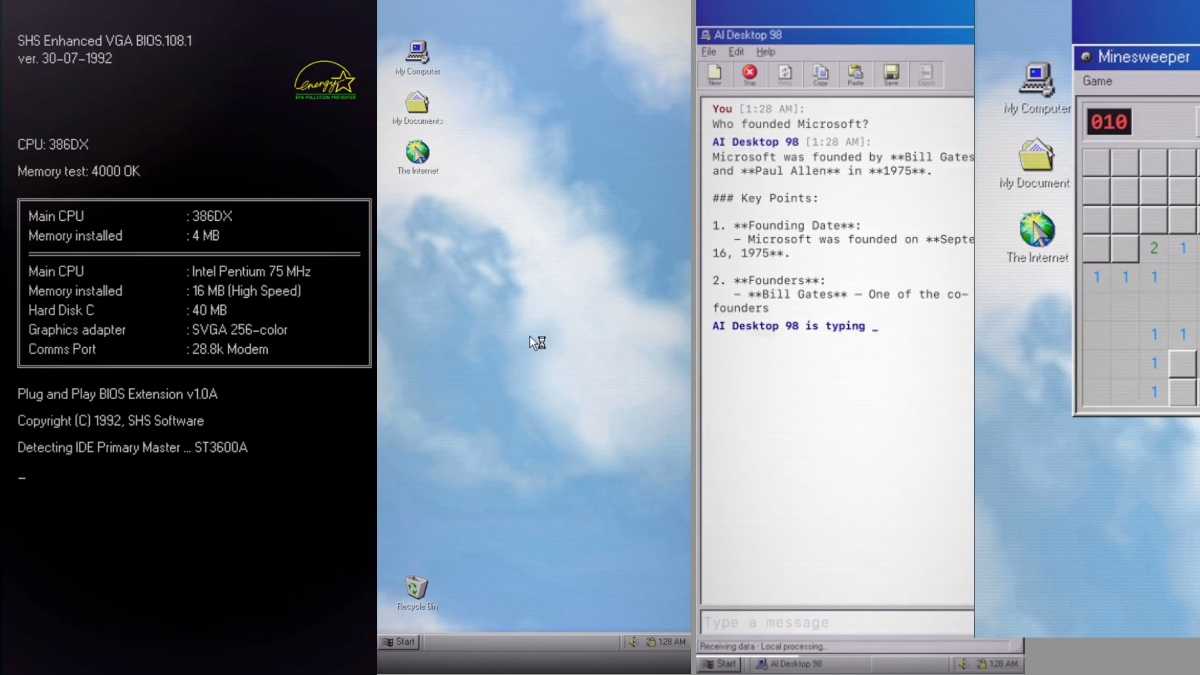Open the Game menu in Minesweeper
This screenshot has width=1200, height=675.
(x=1097, y=81)
